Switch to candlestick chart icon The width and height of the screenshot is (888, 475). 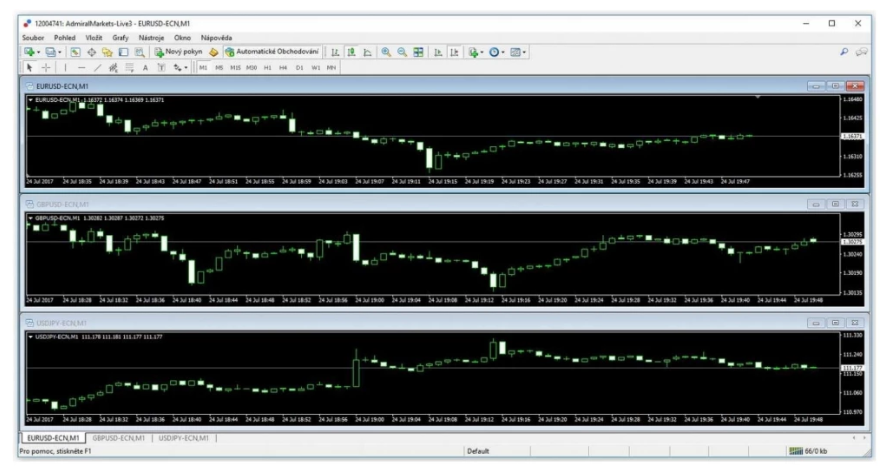tap(351, 52)
